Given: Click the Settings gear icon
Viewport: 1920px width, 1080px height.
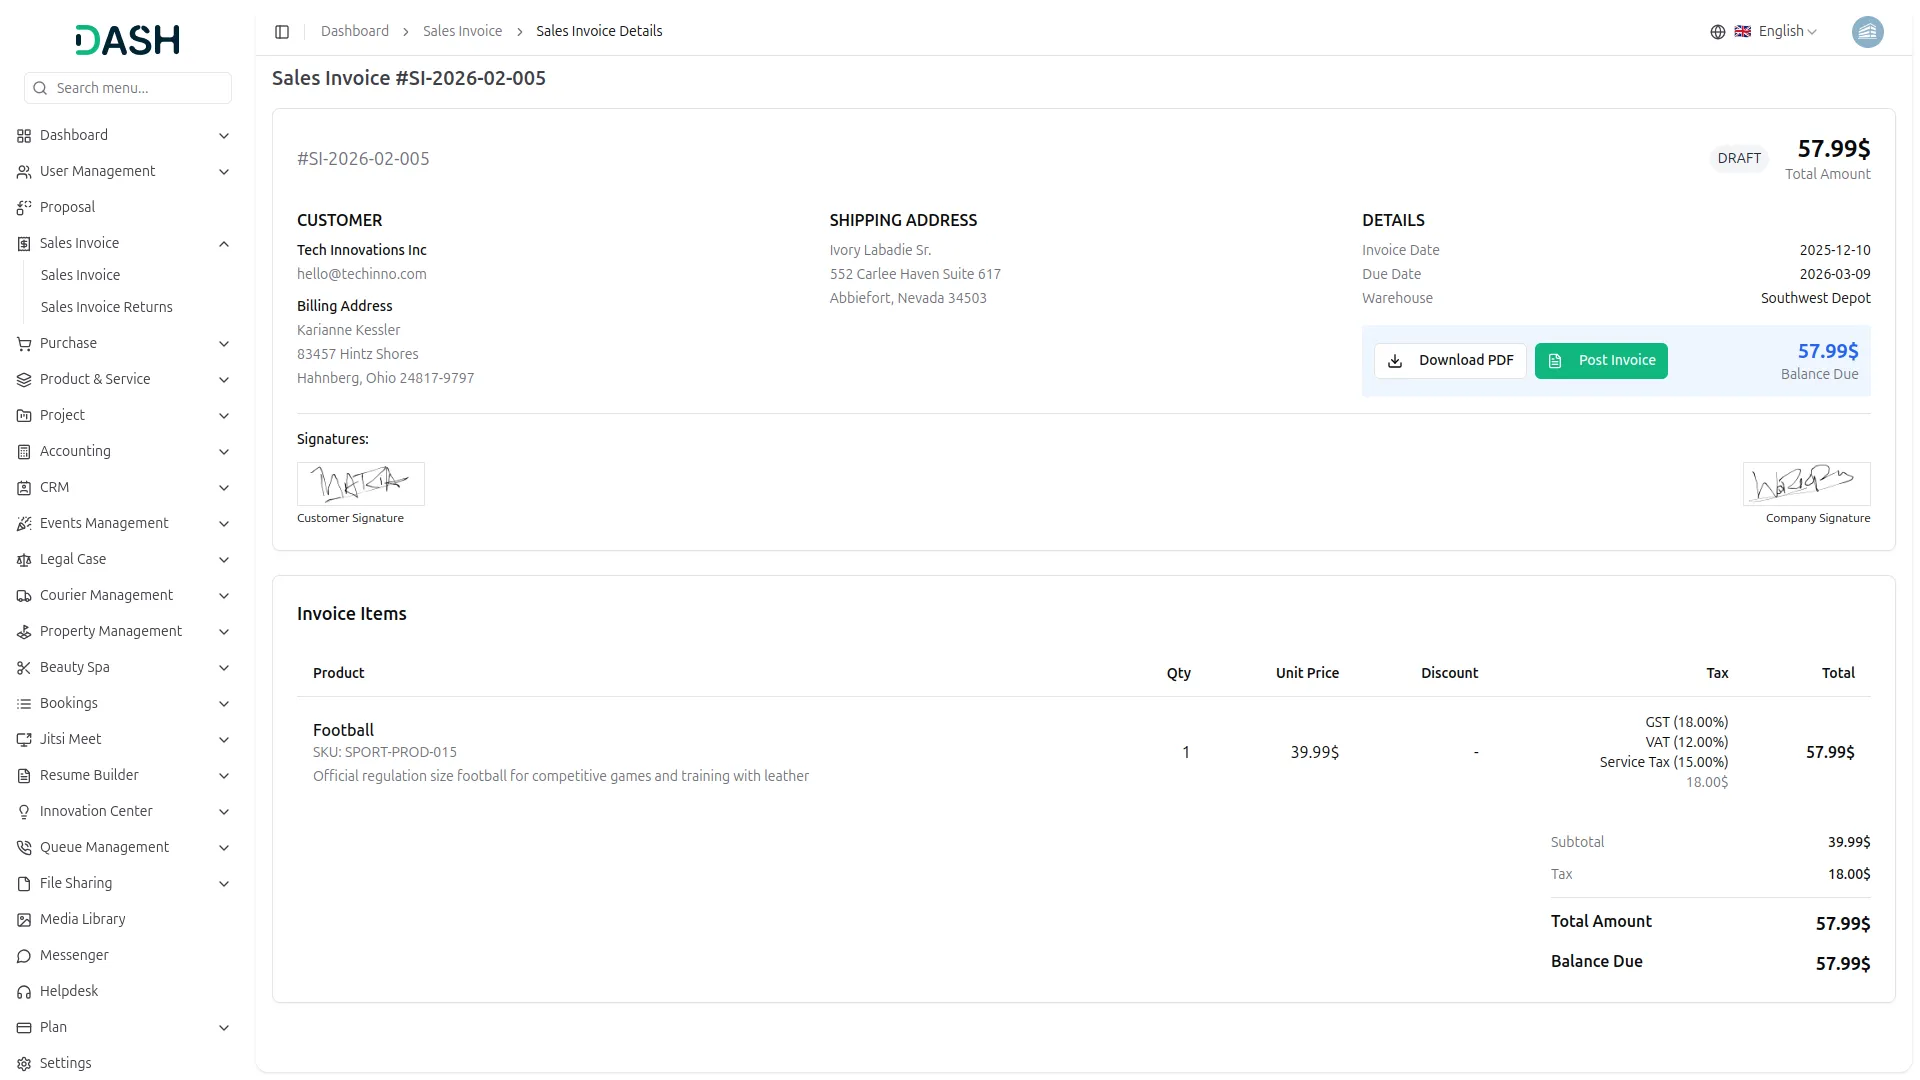Looking at the screenshot, I should 24,1063.
